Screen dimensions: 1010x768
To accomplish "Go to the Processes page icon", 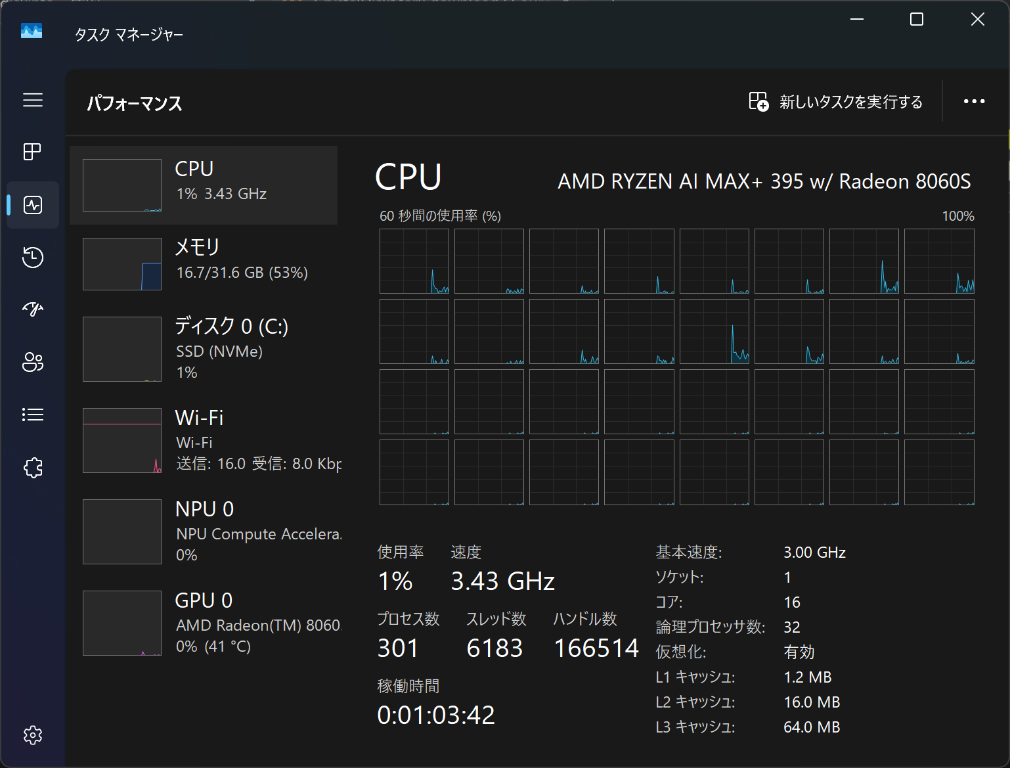I will [x=33, y=152].
